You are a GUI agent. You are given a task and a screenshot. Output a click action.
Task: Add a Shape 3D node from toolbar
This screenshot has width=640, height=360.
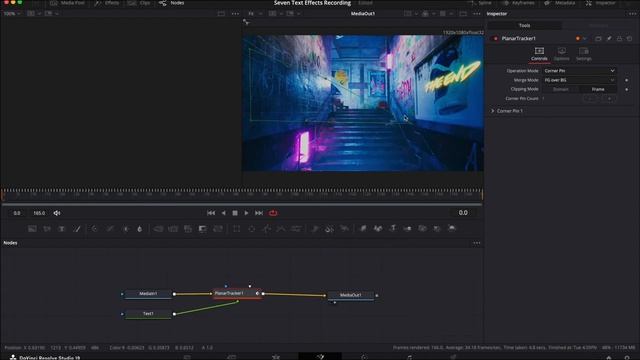pos(378,229)
